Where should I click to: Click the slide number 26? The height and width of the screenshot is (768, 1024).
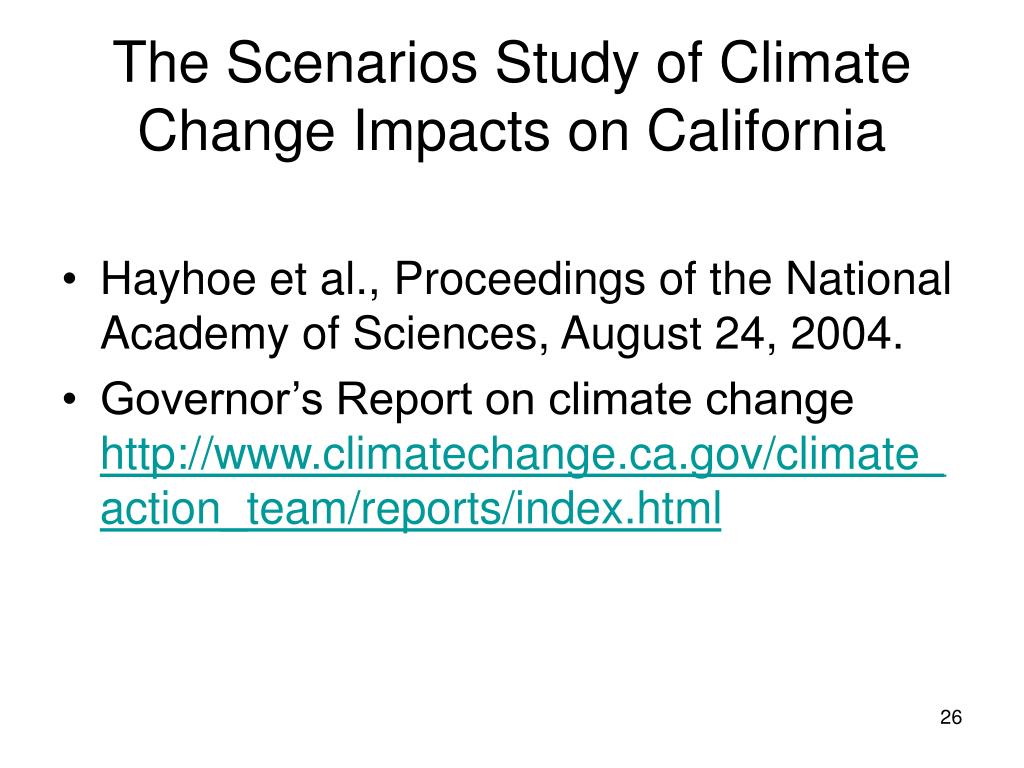[x=951, y=717]
